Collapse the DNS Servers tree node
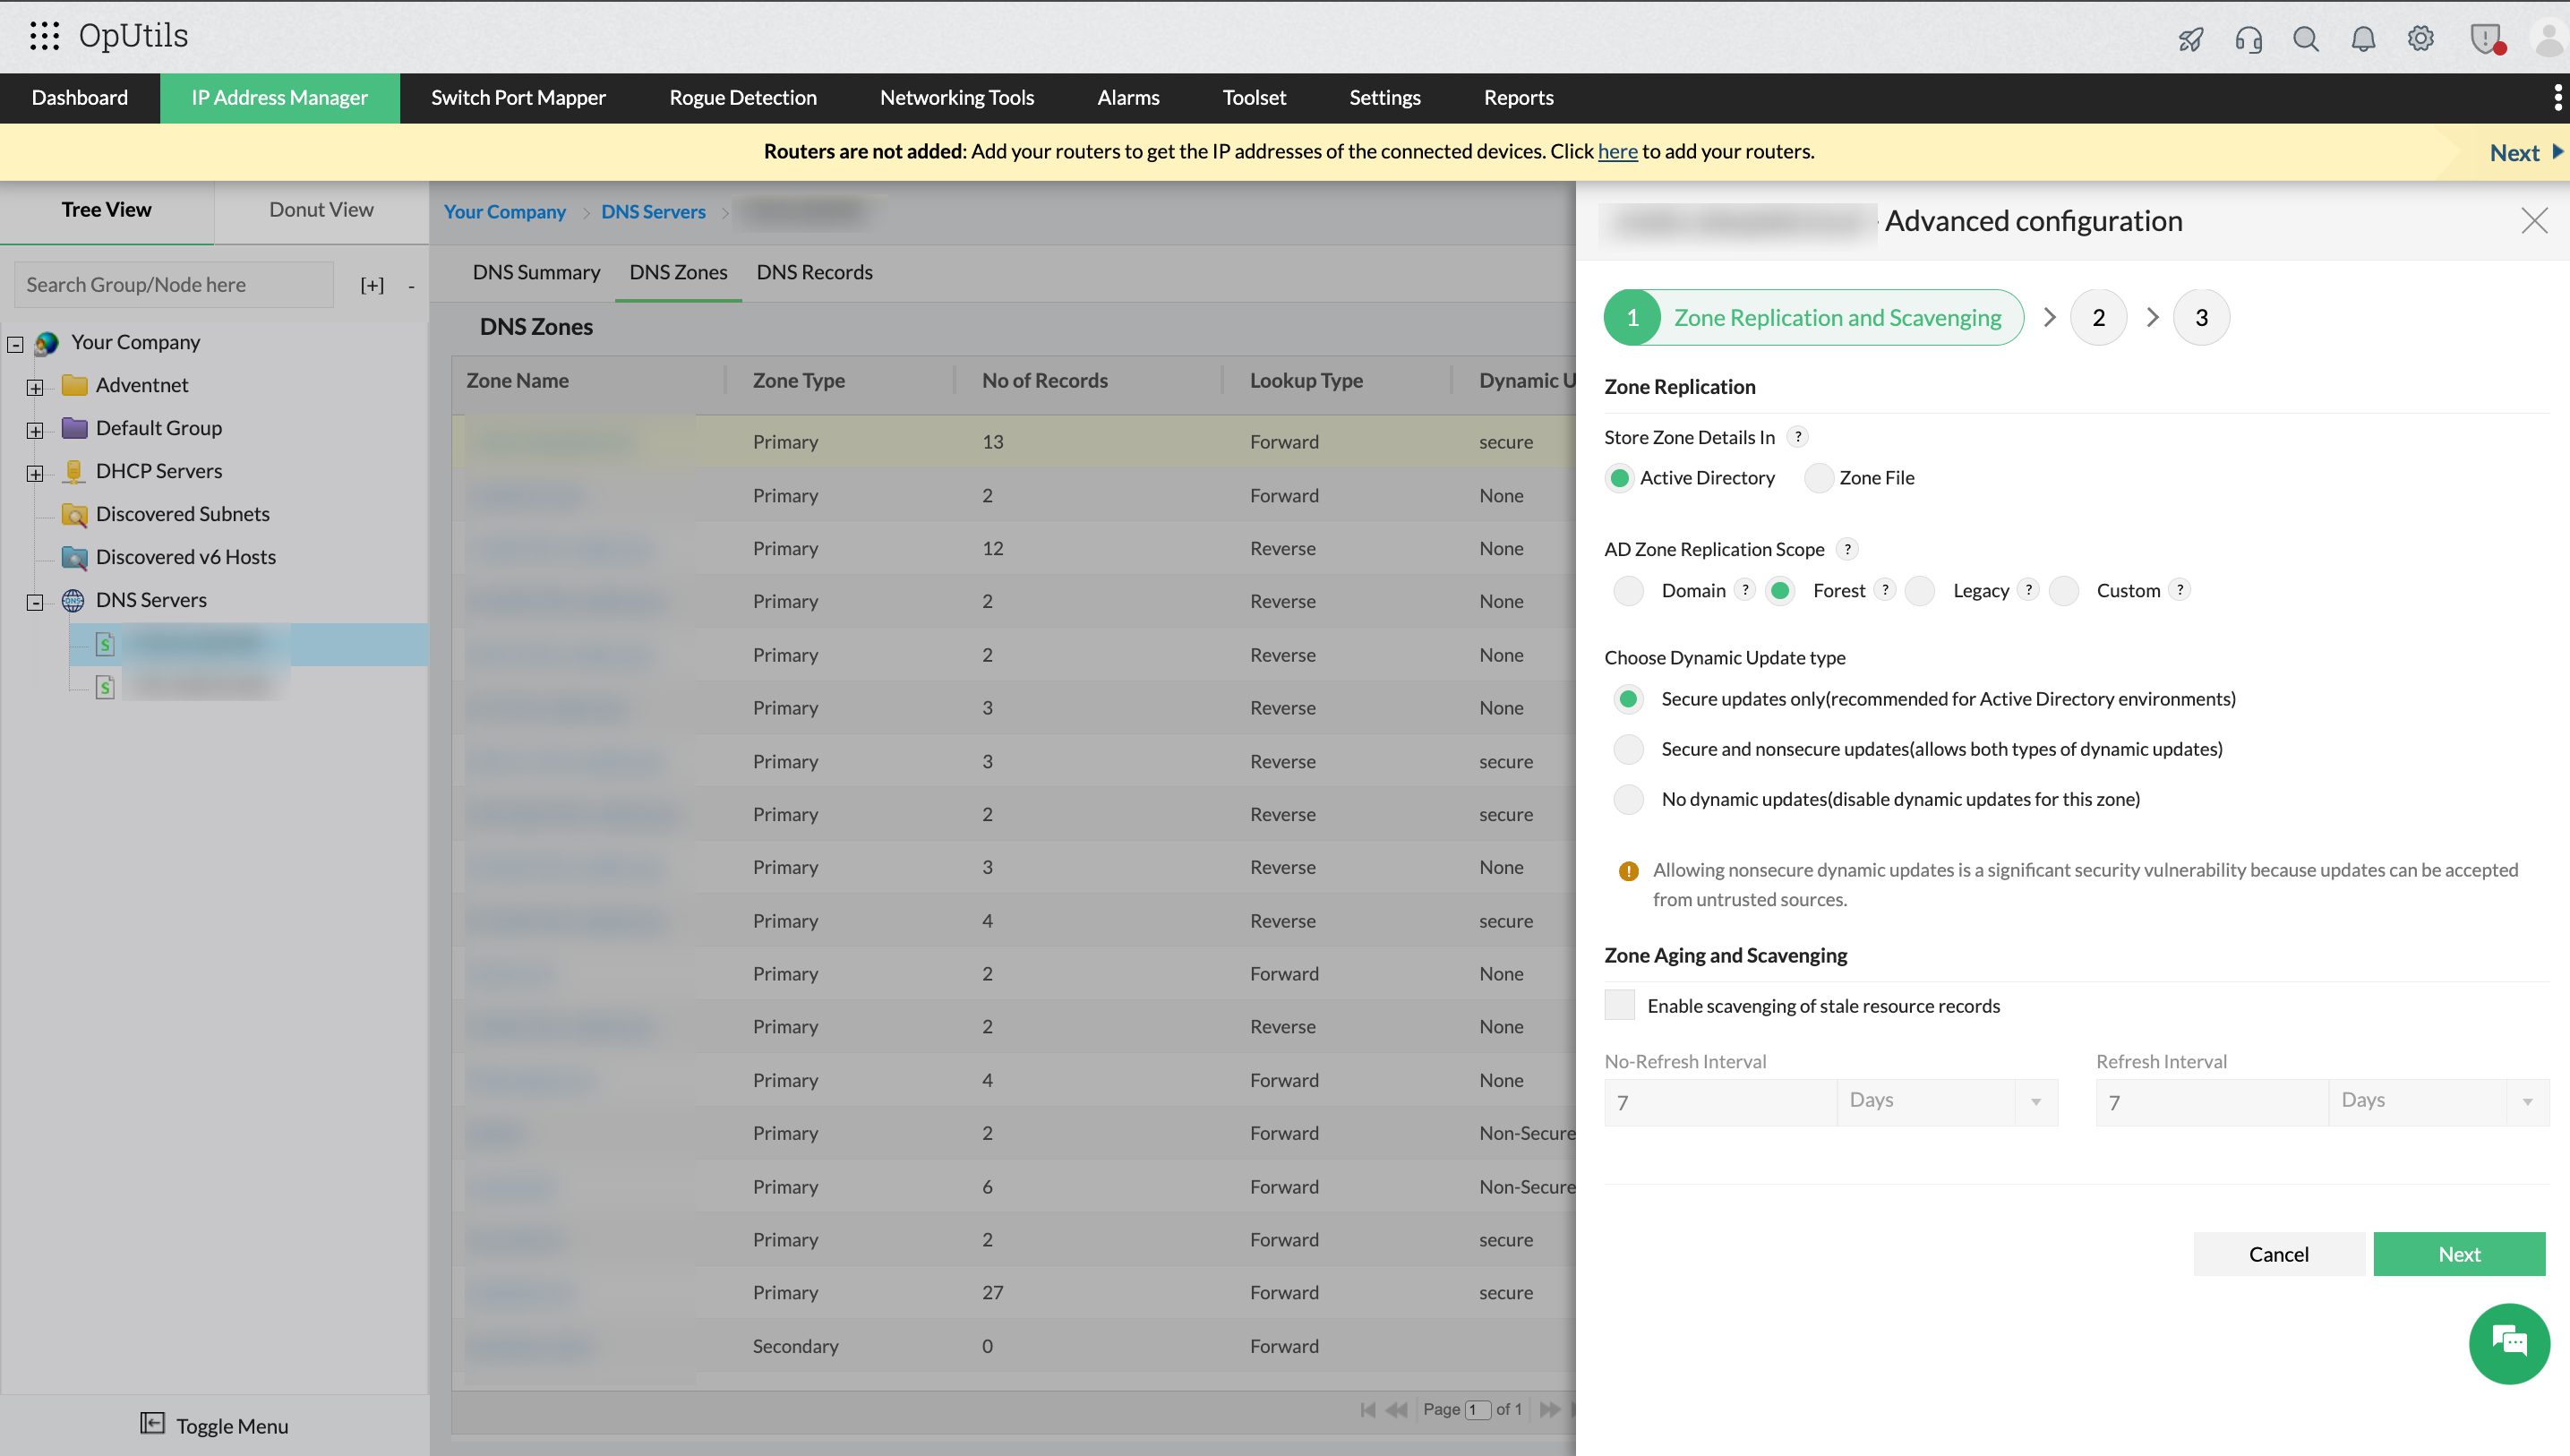 point(35,602)
